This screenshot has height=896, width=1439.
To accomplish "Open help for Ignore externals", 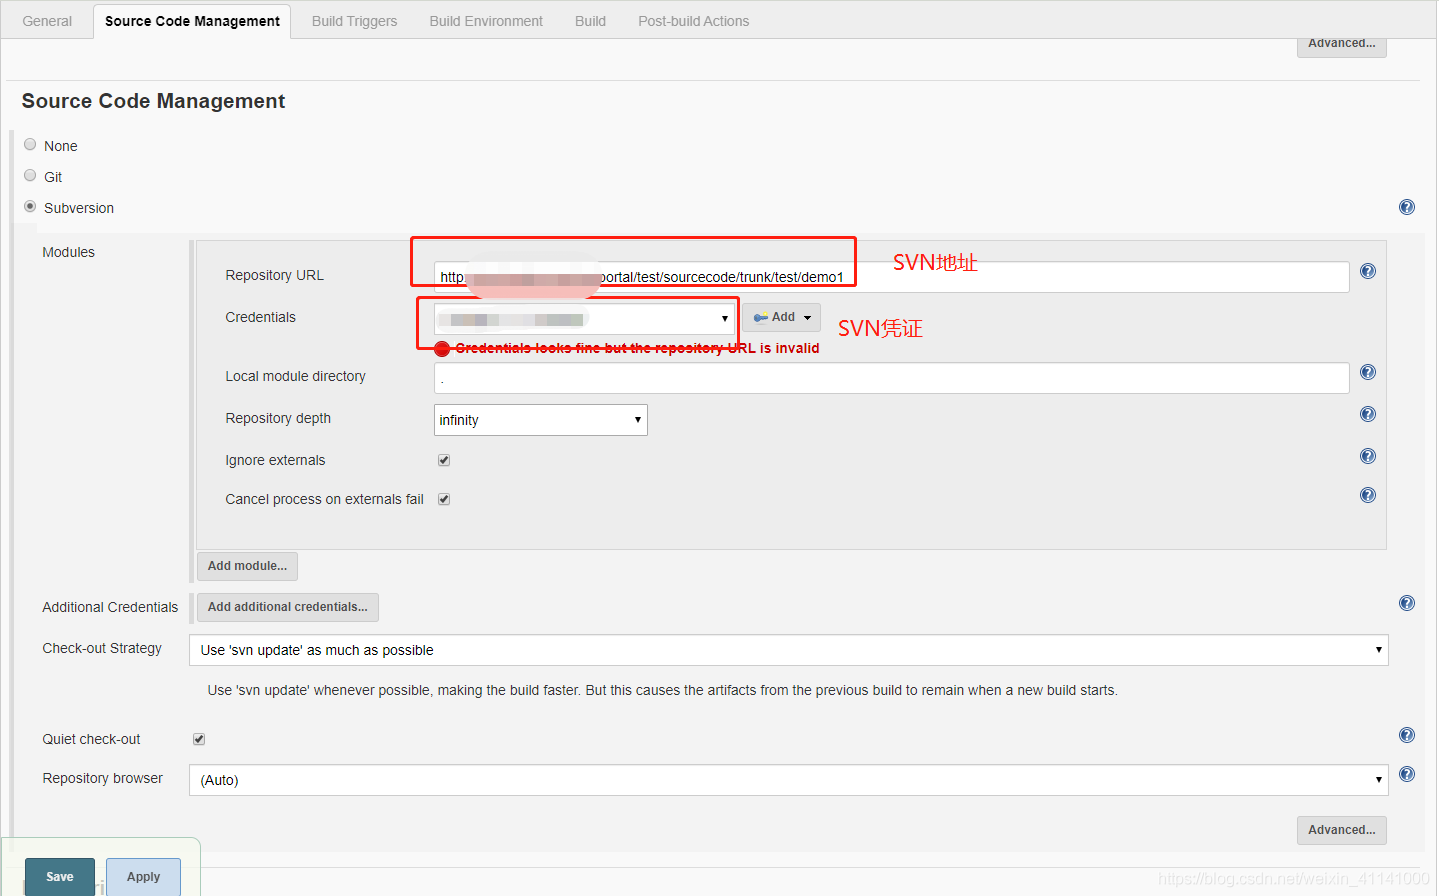I will click(x=1368, y=456).
